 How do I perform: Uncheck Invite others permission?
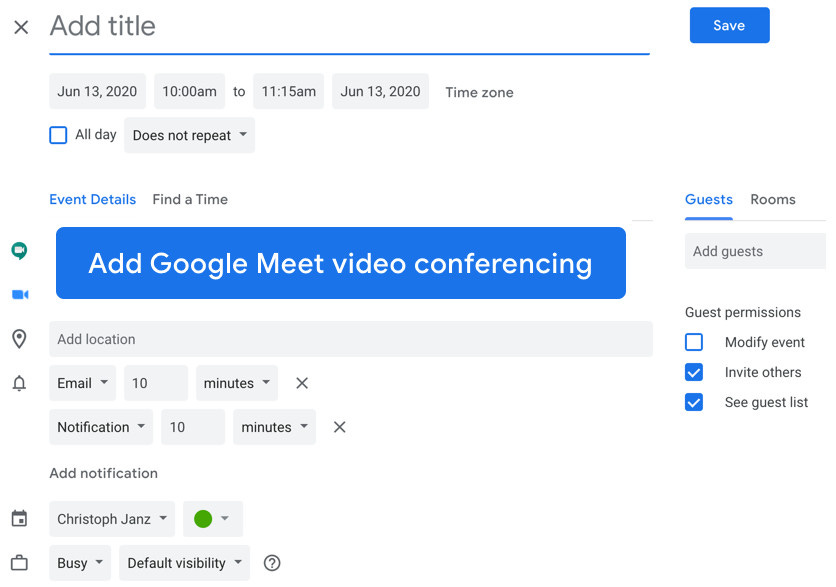(694, 372)
